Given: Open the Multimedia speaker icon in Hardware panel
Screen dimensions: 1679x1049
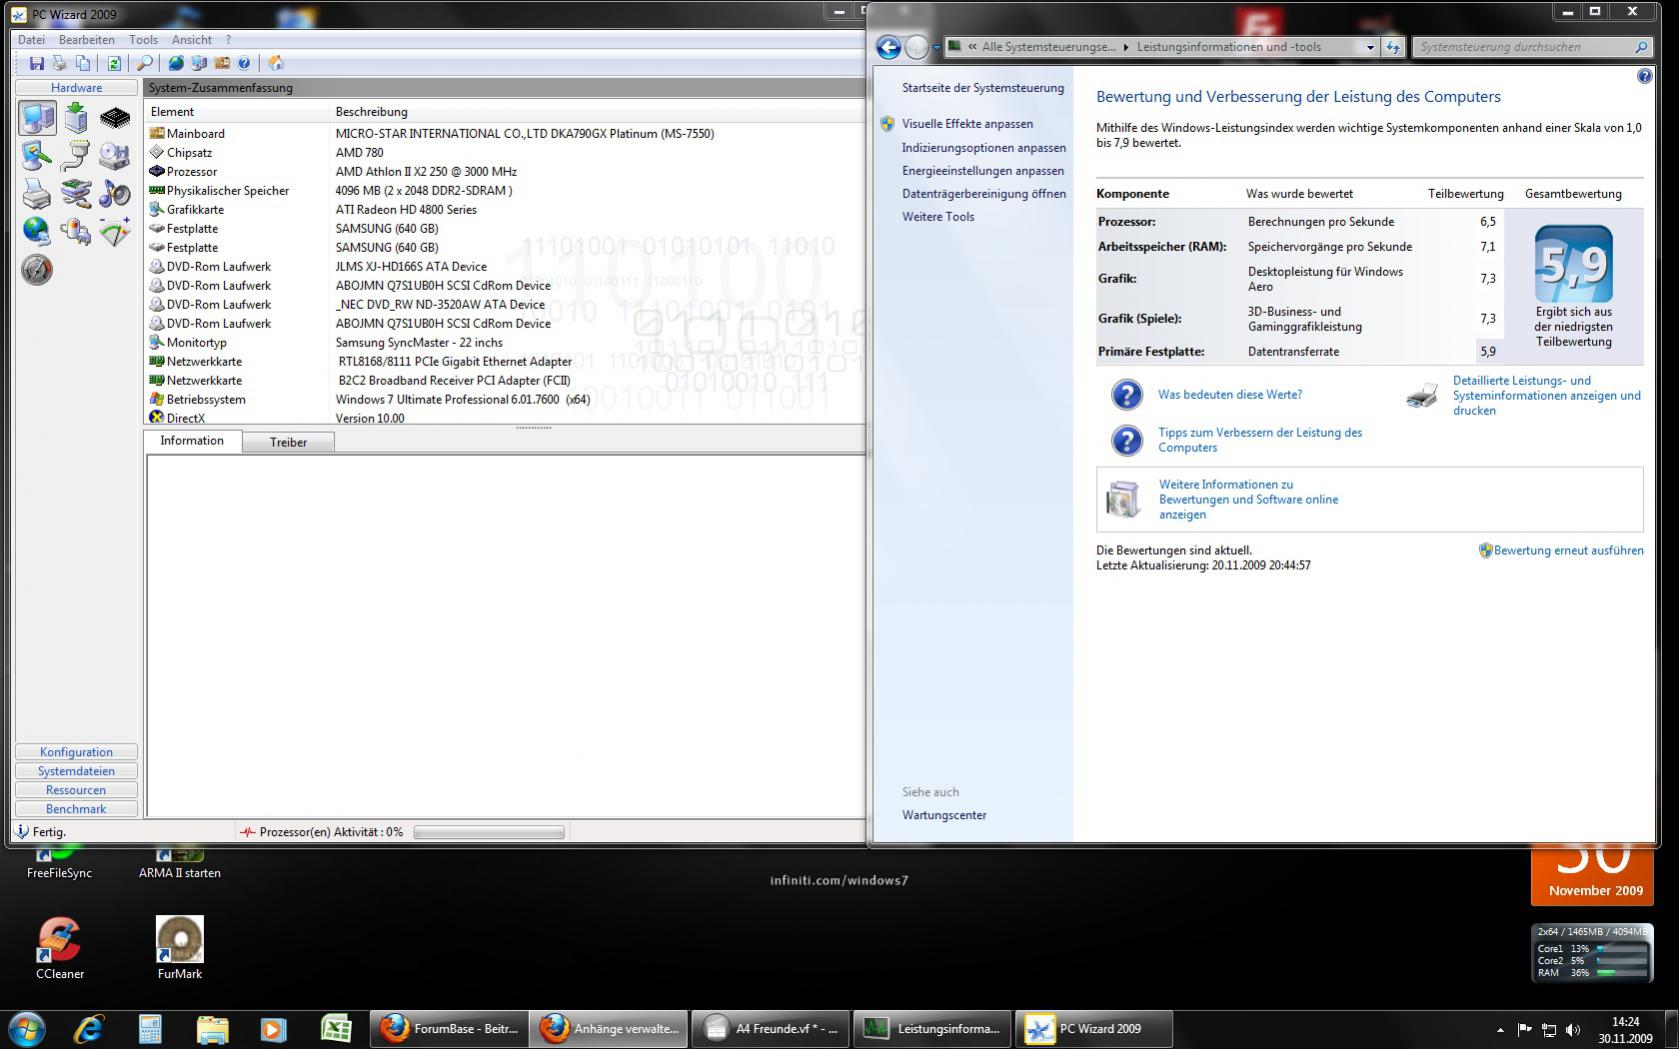Looking at the screenshot, I should tap(114, 194).
